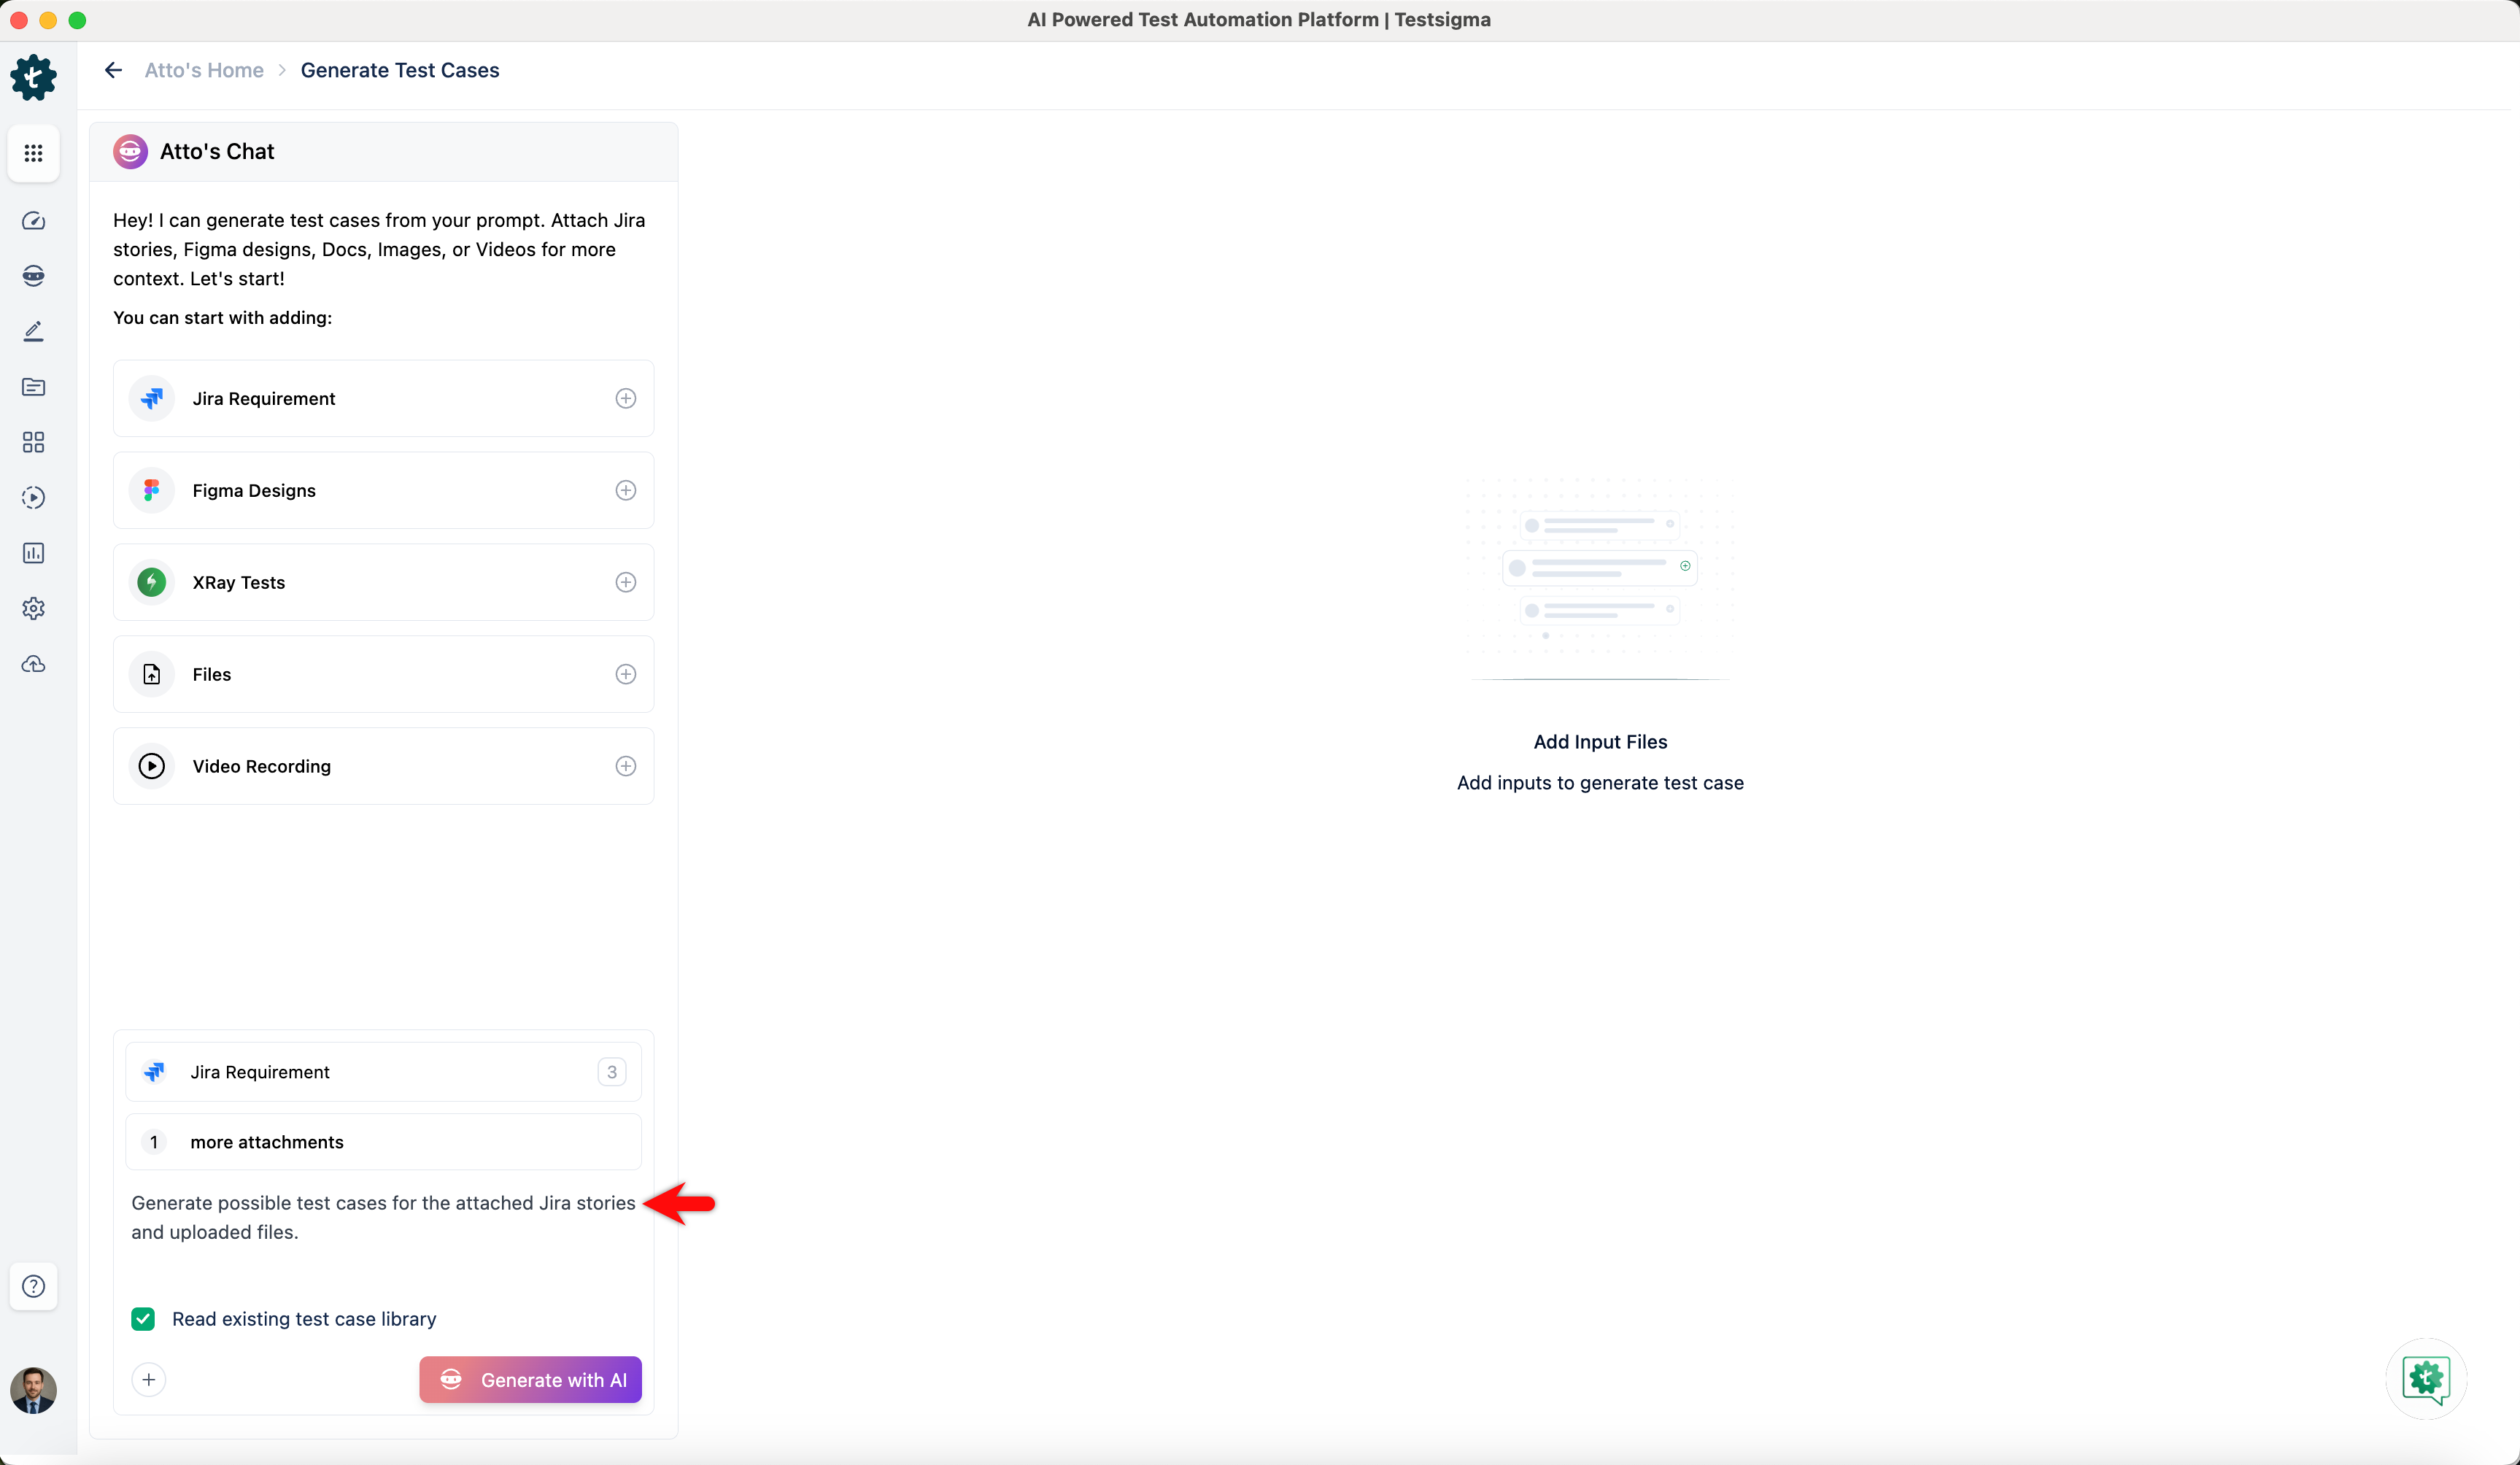Click the cloud upload sidebar icon

pyautogui.click(x=33, y=664)
